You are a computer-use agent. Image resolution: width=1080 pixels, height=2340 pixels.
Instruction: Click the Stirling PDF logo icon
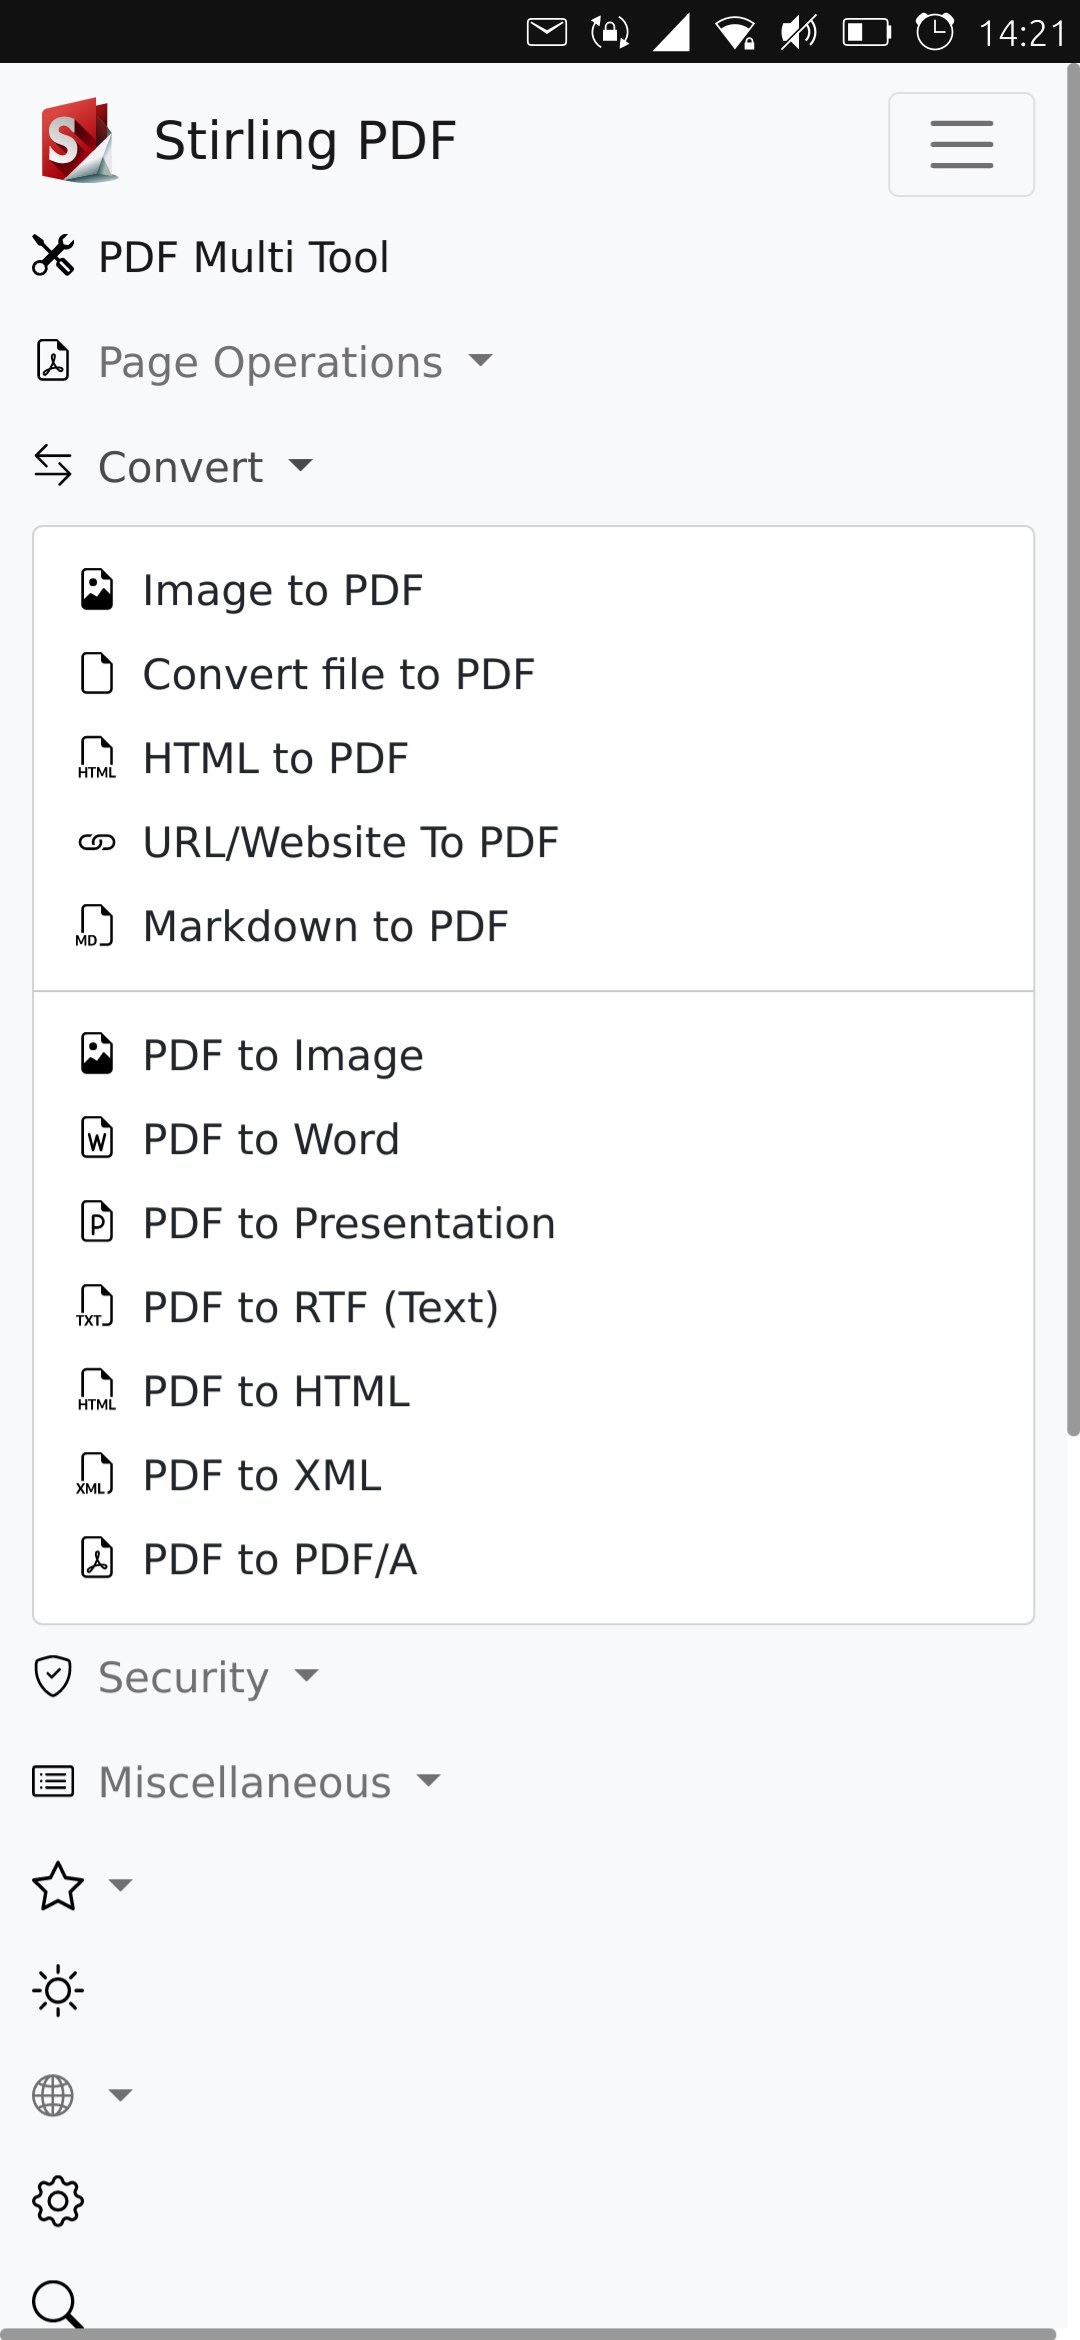[80, 140]
